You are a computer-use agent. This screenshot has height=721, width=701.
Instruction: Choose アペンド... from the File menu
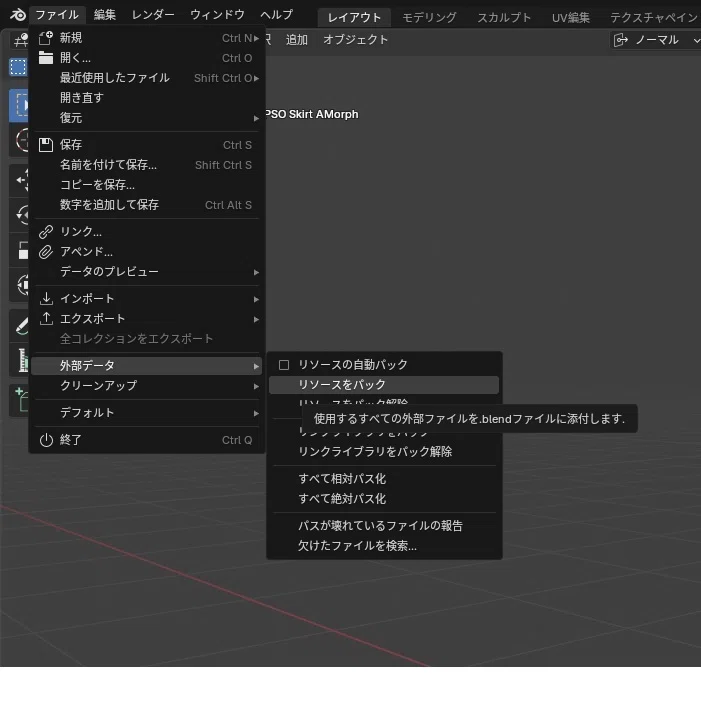click(147, 252)
